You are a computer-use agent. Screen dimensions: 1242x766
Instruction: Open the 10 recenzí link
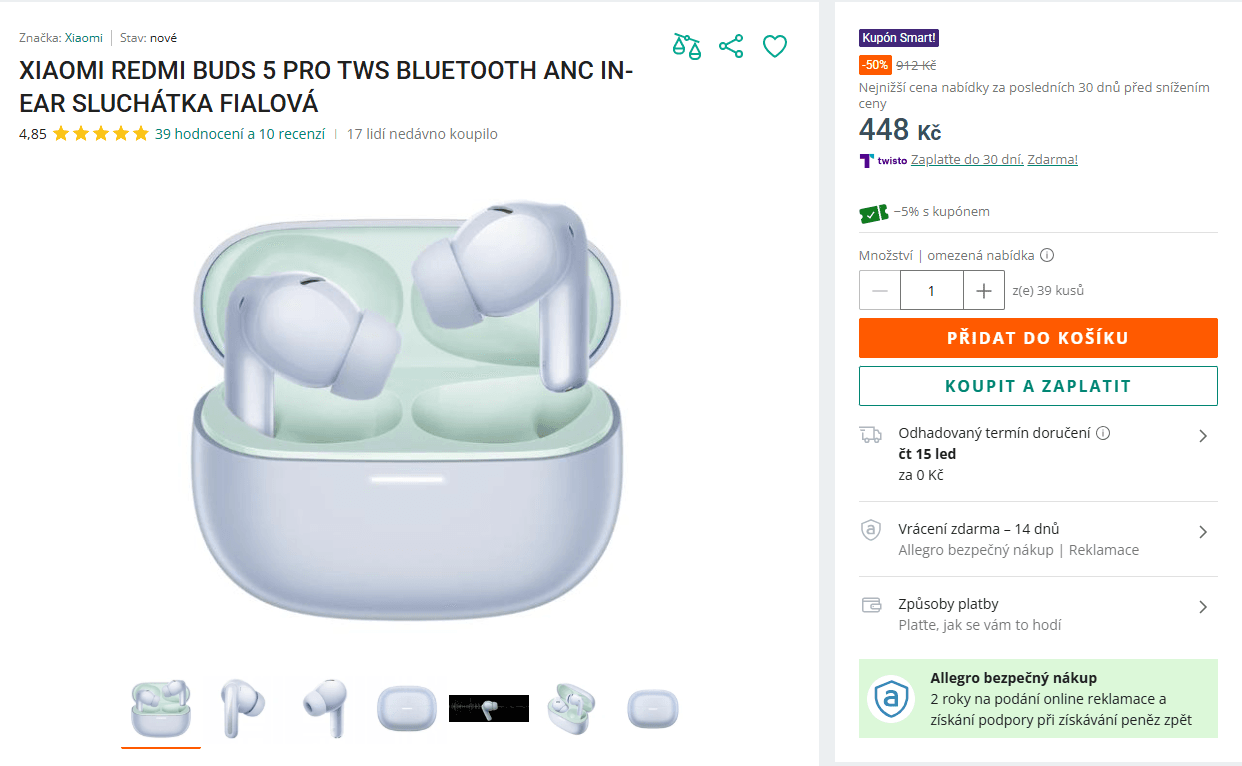tap(290, 133)
